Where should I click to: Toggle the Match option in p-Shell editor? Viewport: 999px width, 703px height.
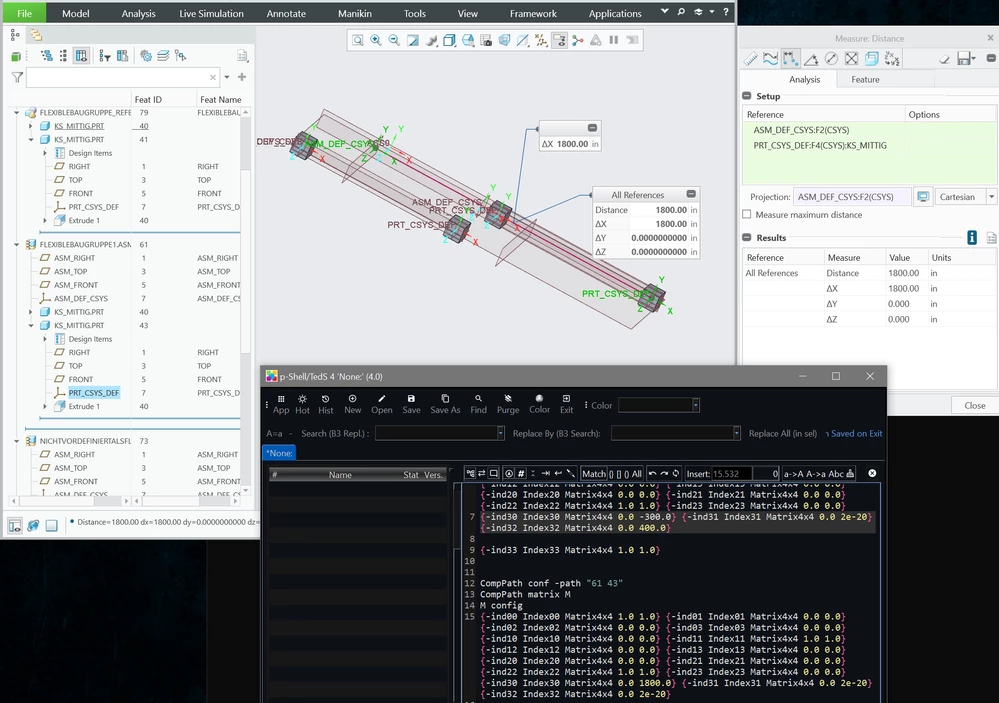(594, 474)
